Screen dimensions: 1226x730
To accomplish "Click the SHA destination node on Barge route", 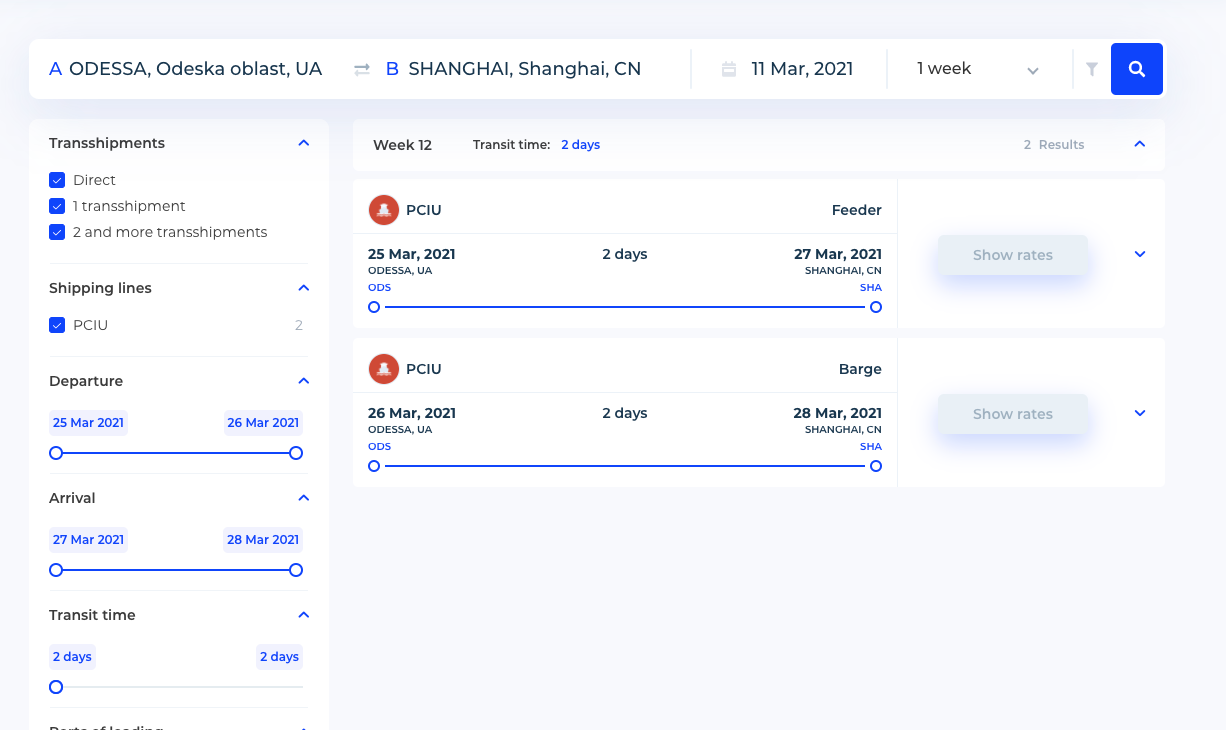I will point(876,466).
